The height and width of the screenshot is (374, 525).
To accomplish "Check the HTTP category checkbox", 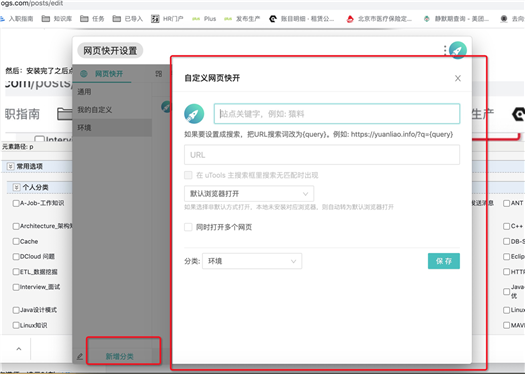I will [x=507, y=272].
